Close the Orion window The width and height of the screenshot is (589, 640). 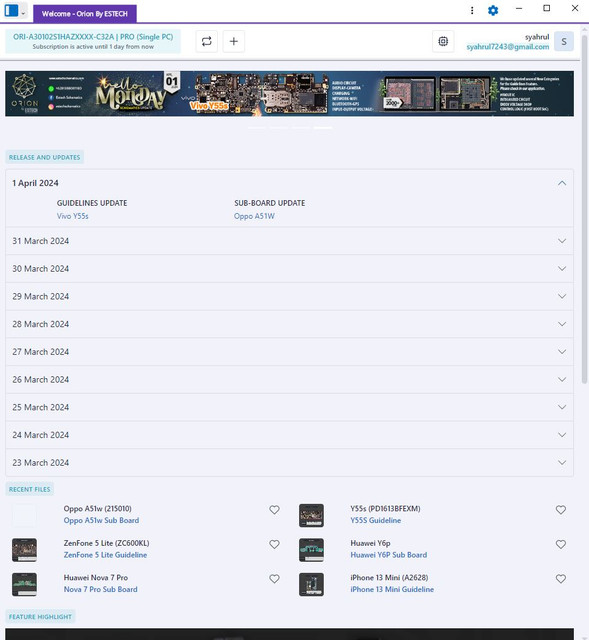pos(575,8)
